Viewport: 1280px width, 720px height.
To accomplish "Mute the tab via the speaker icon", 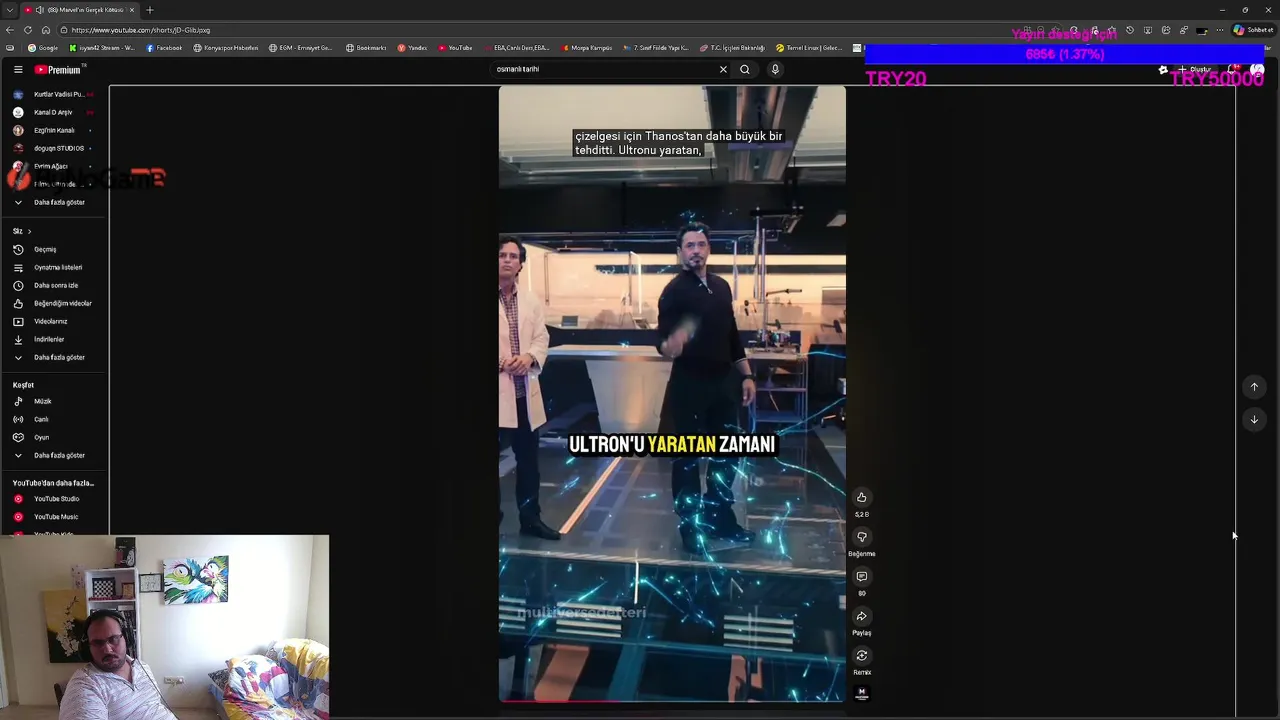I will [x=39, y=10].
